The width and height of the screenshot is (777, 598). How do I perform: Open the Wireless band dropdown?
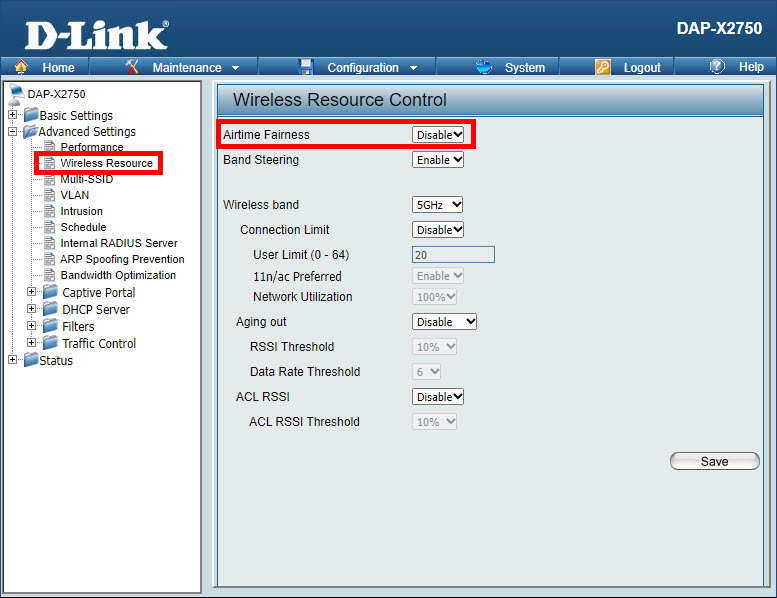click(438, 204)
